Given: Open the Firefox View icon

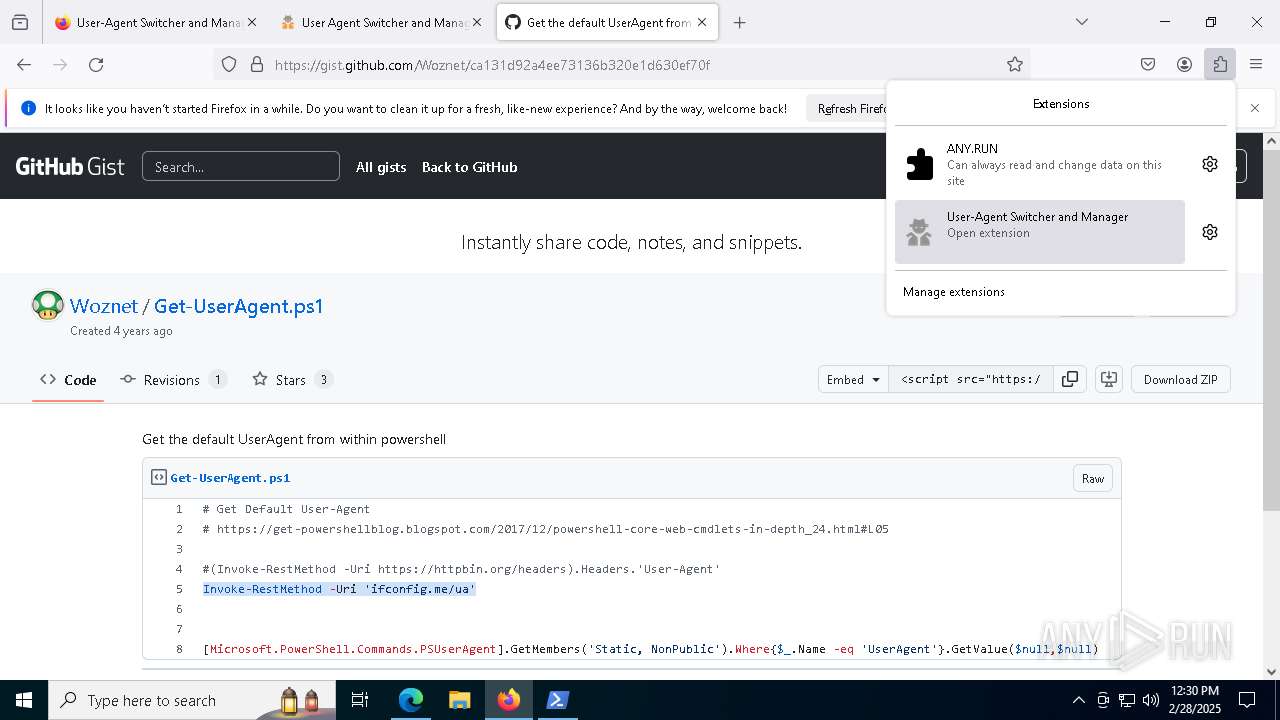Looking at the screenshot, I should [x=20, y=22].
